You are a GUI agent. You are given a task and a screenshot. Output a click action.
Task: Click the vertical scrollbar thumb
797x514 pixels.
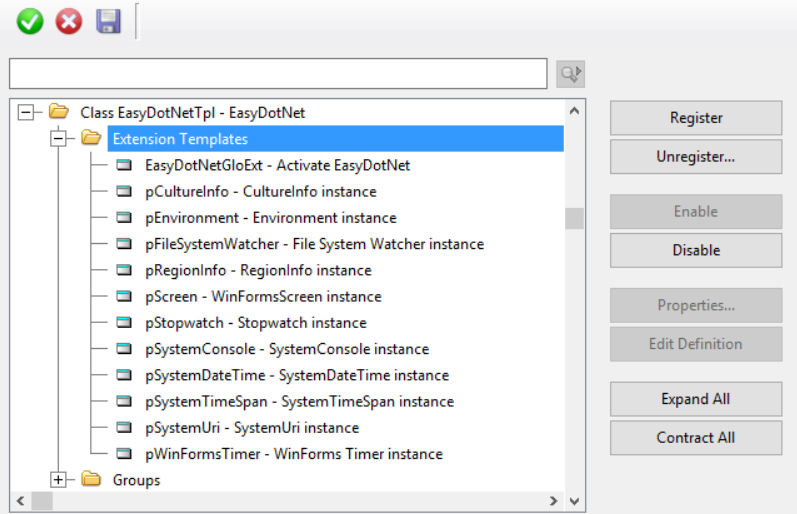point(574,219)
